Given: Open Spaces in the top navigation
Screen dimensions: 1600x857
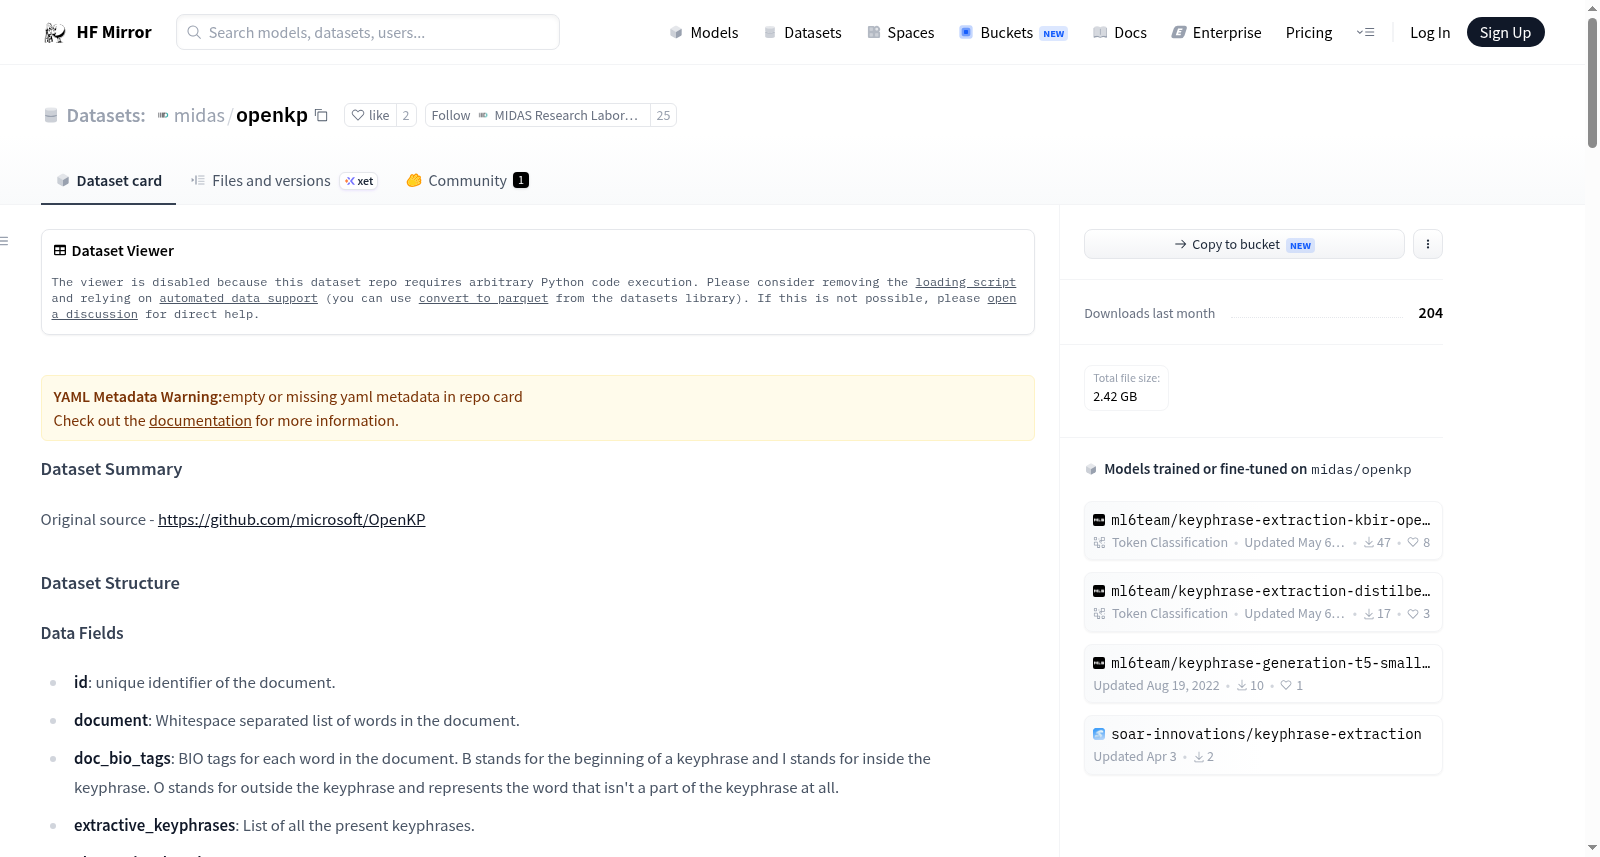Looking at the screenshot, I should click(x=901, y=32).
